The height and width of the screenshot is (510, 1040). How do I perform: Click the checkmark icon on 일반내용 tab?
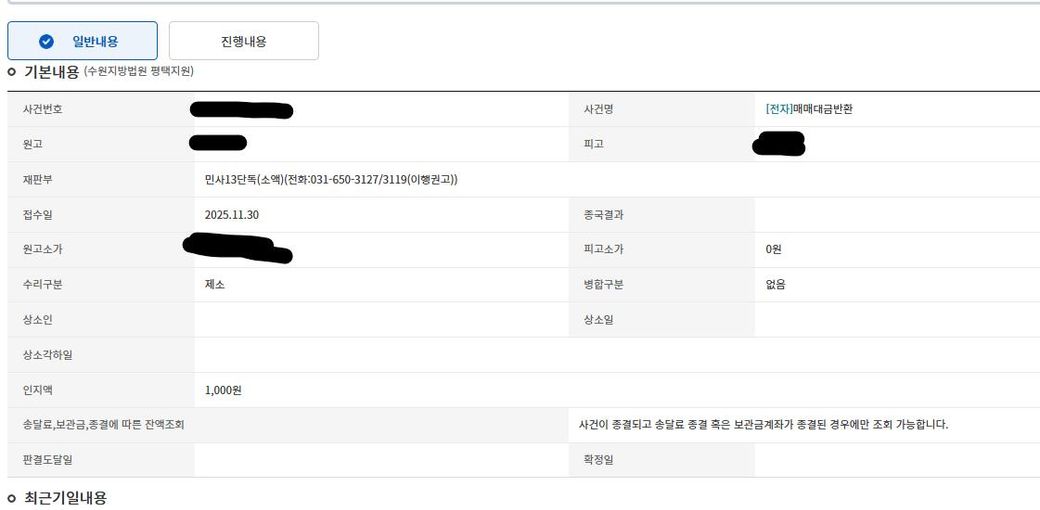pos(46,42)
